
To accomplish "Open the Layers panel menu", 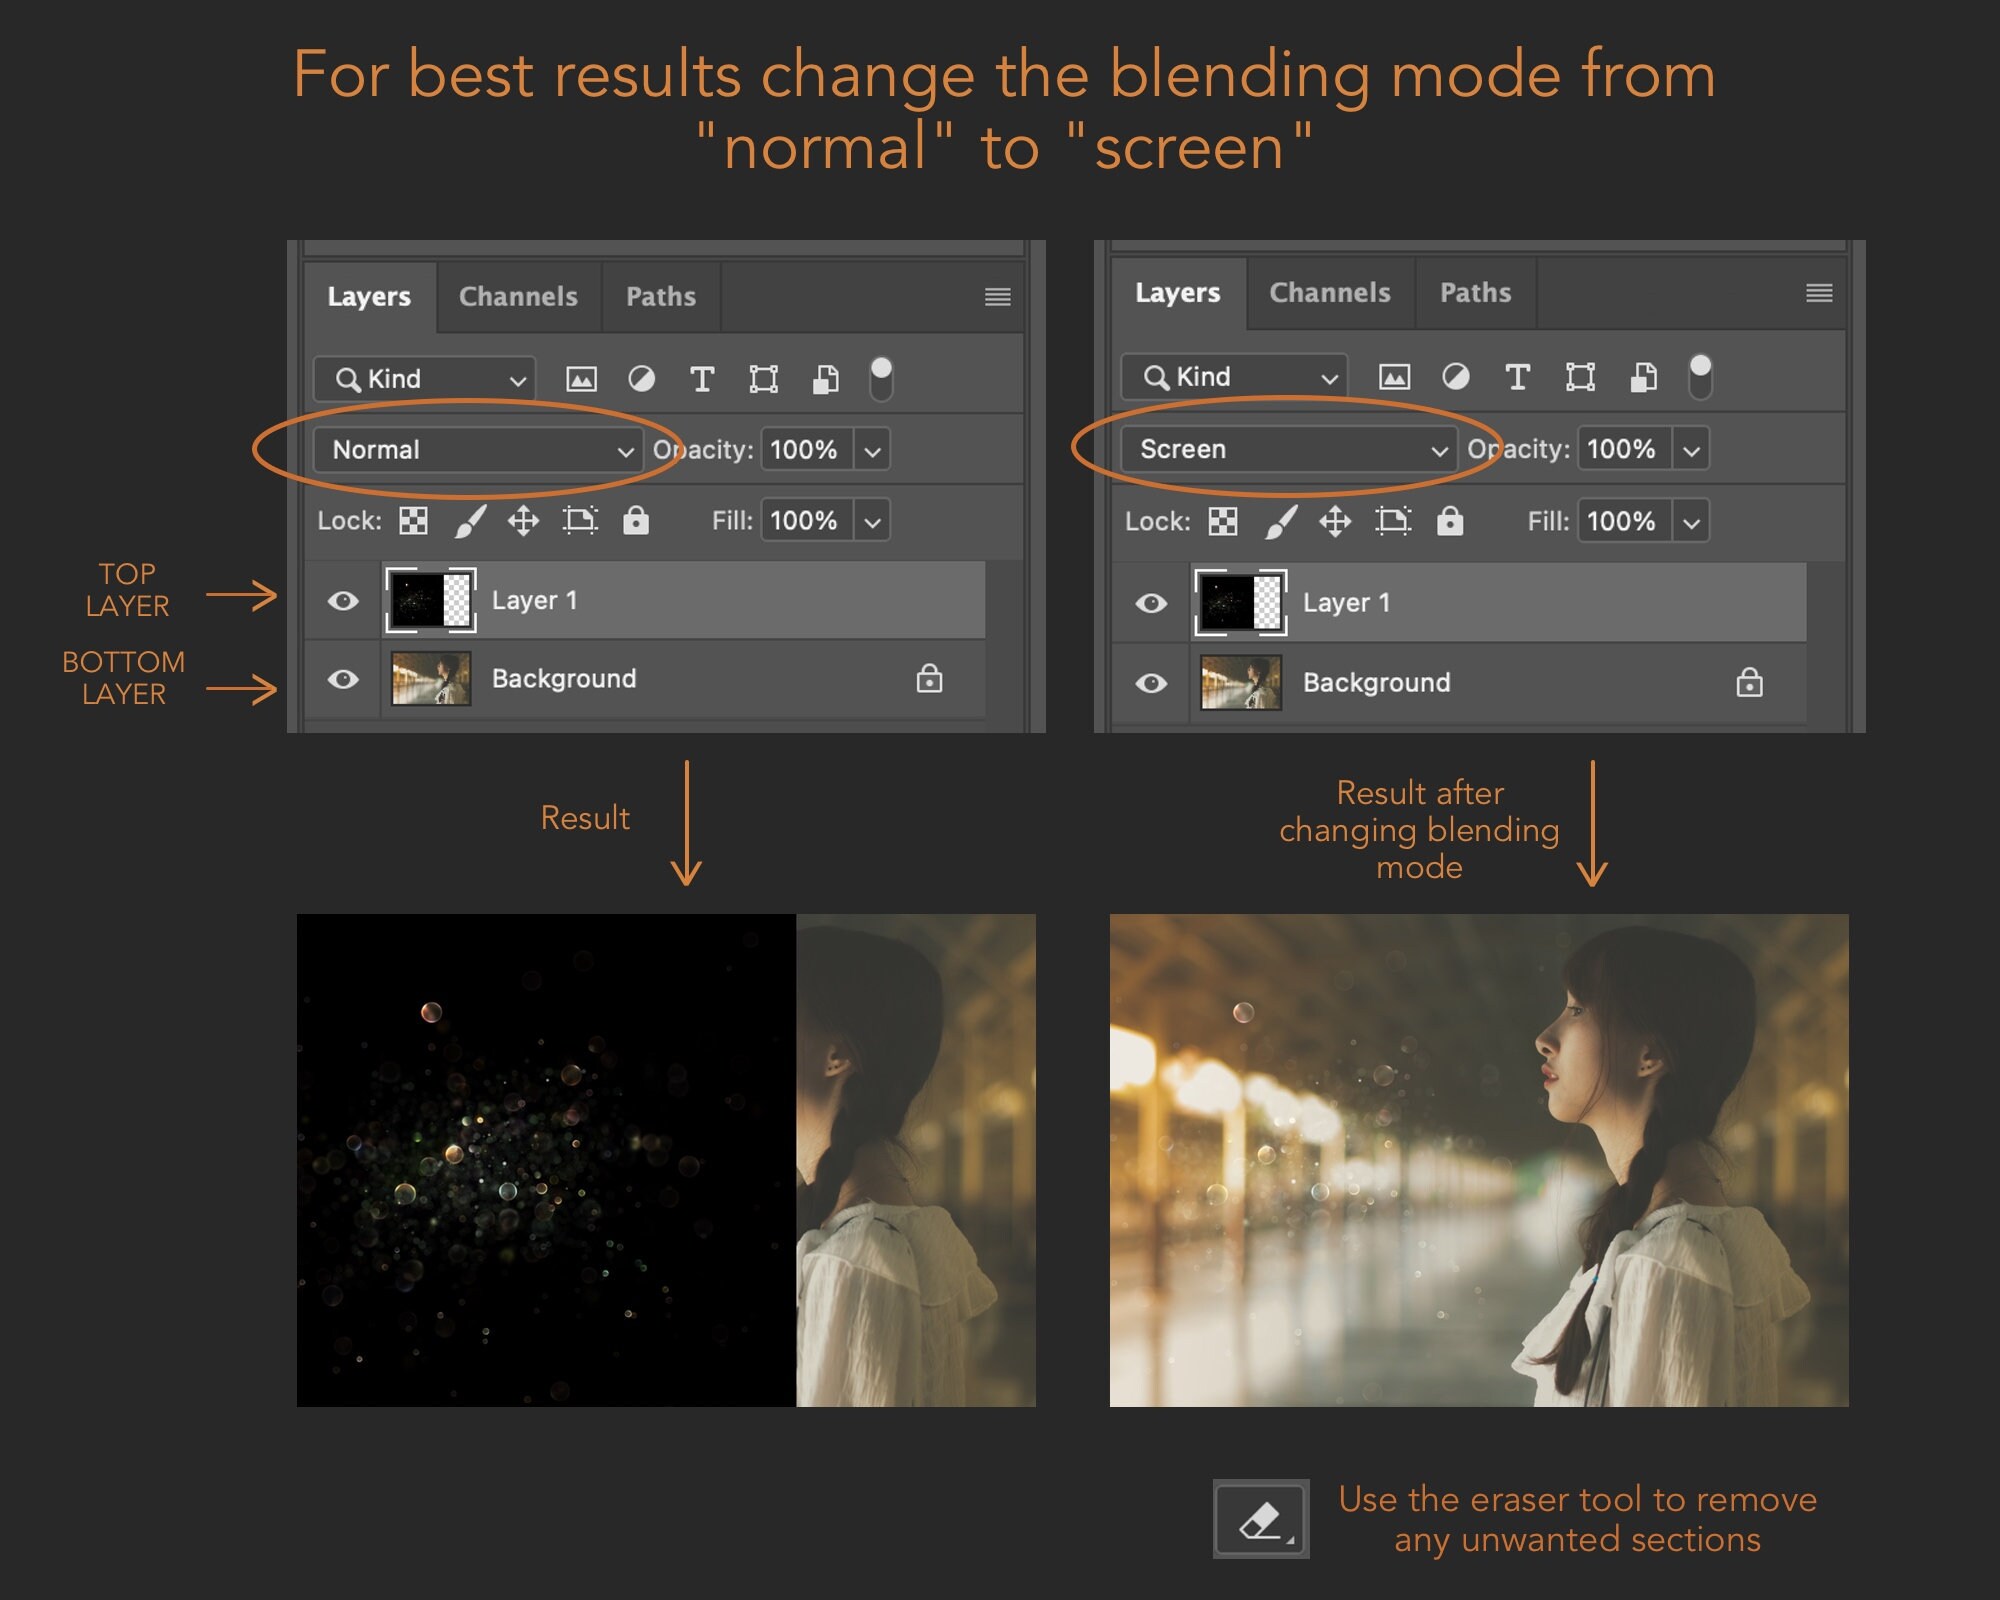I will [x=997, y=297].
